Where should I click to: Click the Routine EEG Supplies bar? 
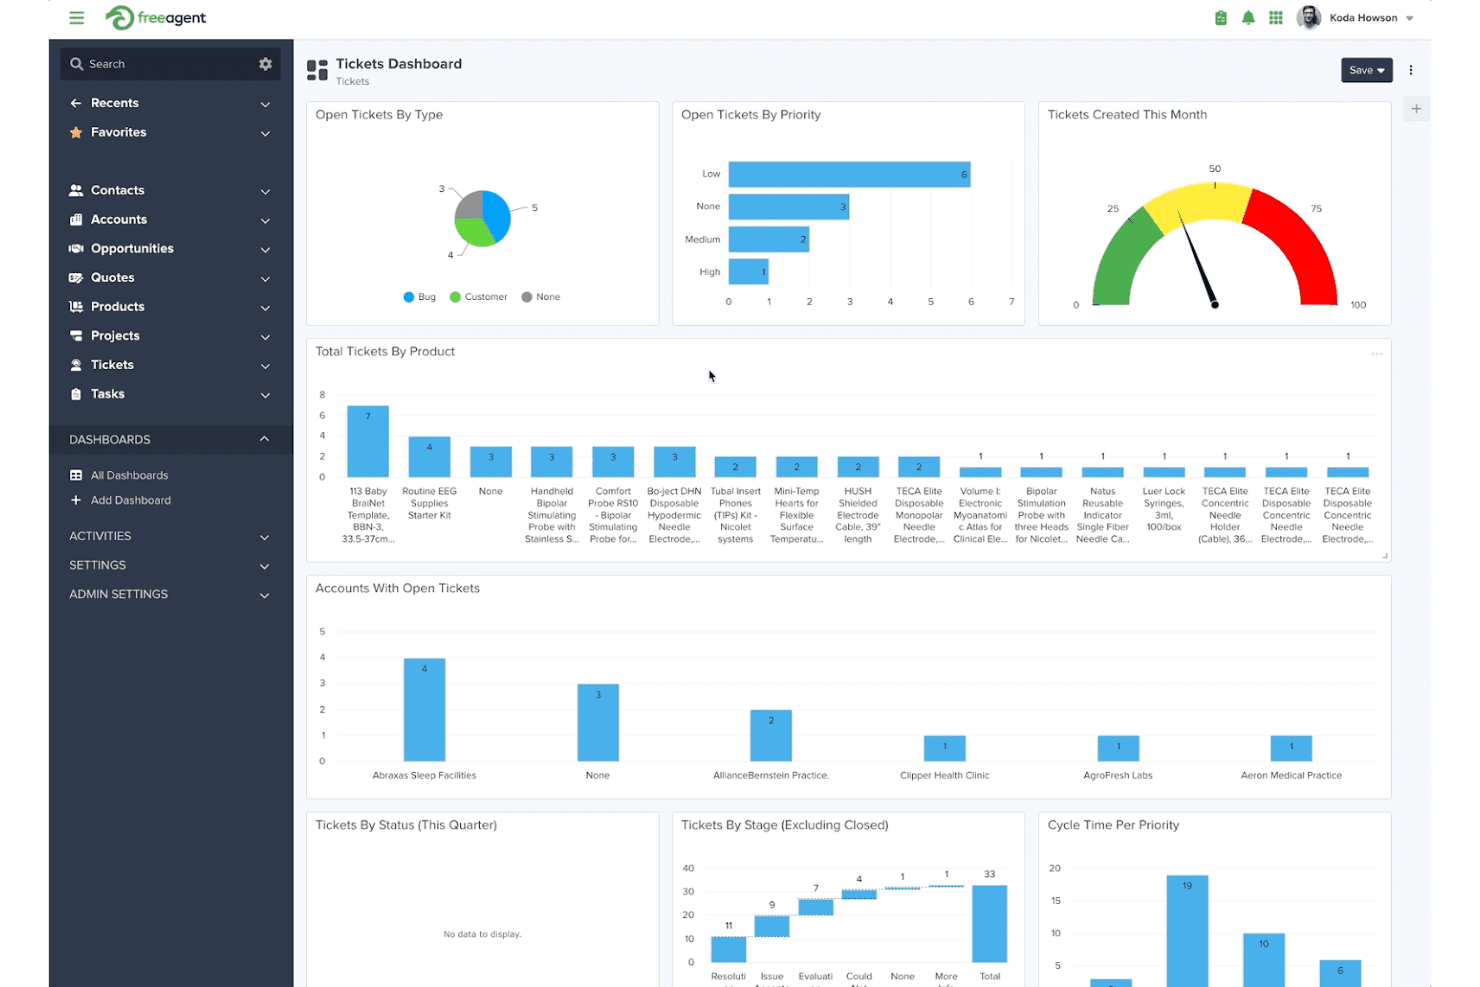[x=429, y=456]
